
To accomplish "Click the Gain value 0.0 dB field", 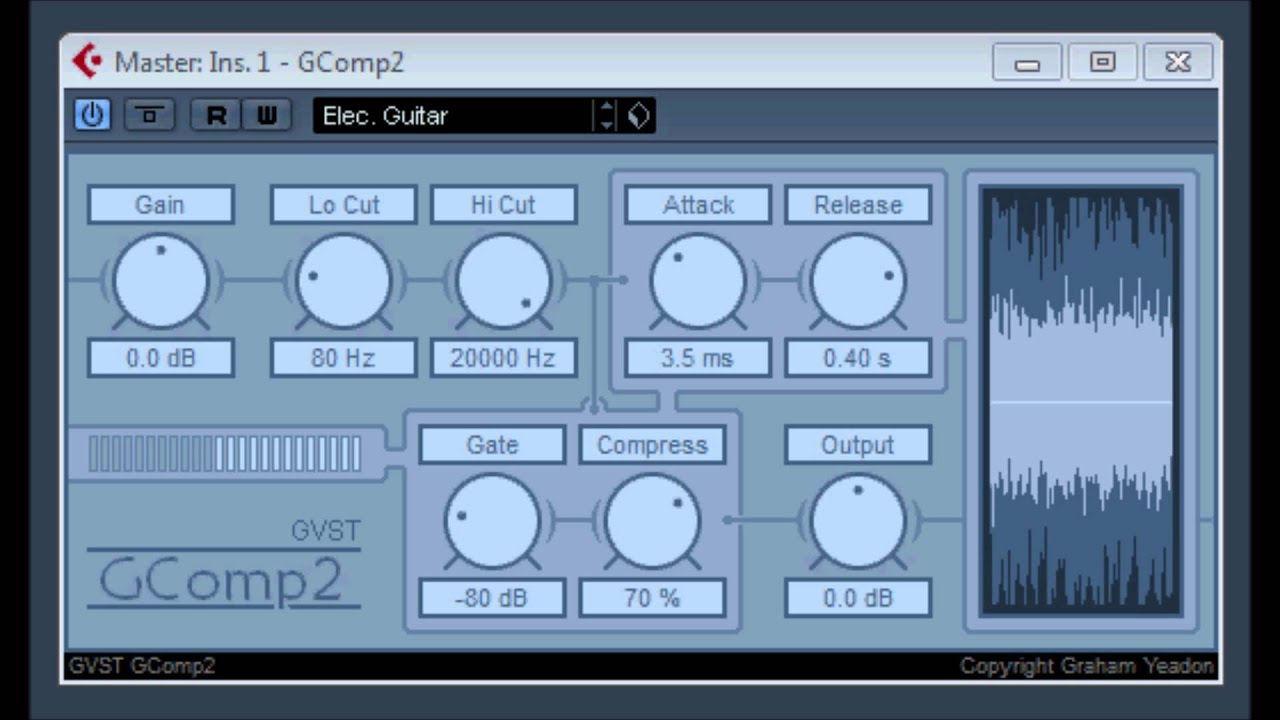I will pos(160,358).
